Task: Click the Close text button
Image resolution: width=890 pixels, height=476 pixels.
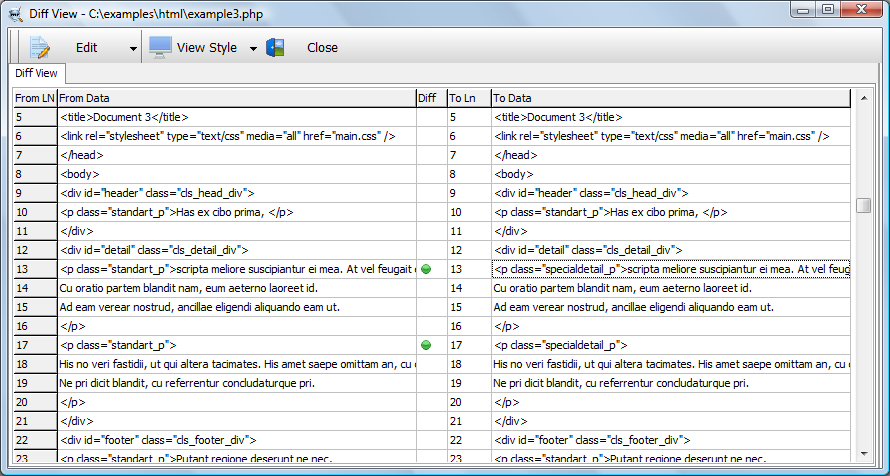Action: coord(322,47)
